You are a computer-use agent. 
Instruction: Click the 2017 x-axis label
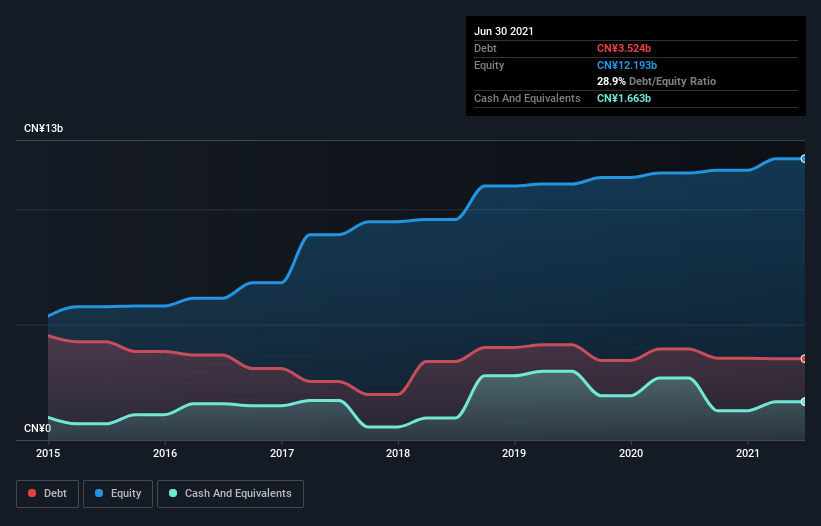point(282,453)
